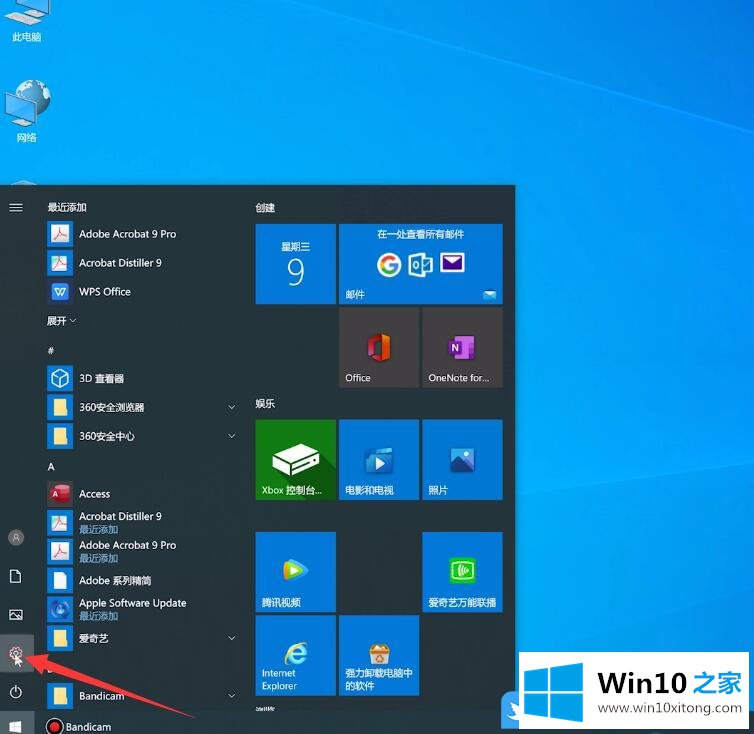Expand the 360安全中心 folder
Screen dimensions: 754x734
pos(141,436)
